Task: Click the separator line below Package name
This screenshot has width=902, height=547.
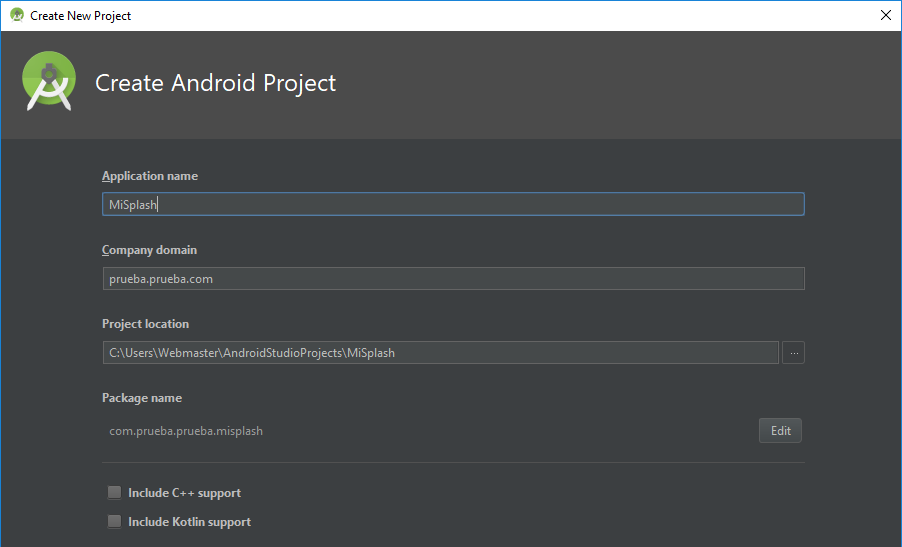Action: click(453, 462)
